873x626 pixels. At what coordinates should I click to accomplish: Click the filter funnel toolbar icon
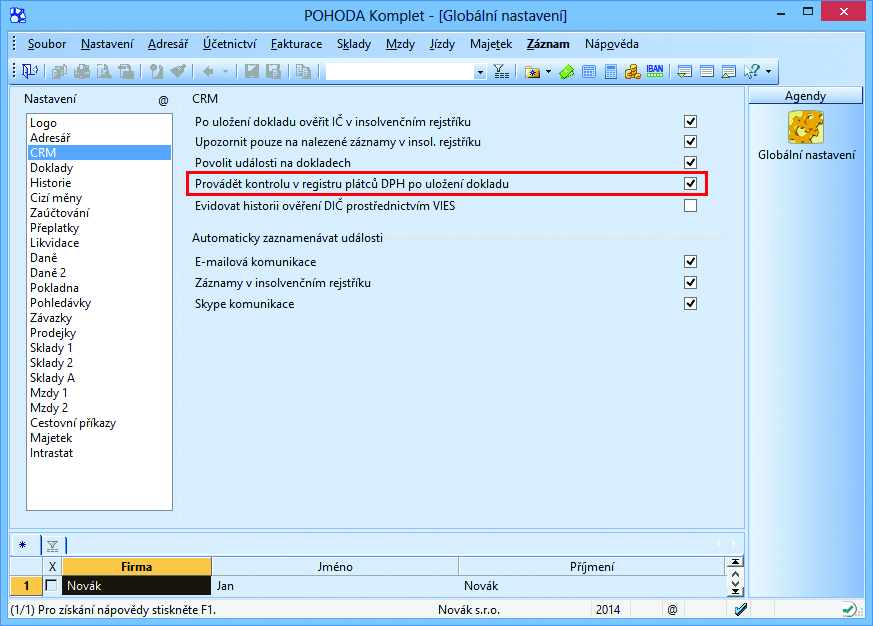click(501, 71)
